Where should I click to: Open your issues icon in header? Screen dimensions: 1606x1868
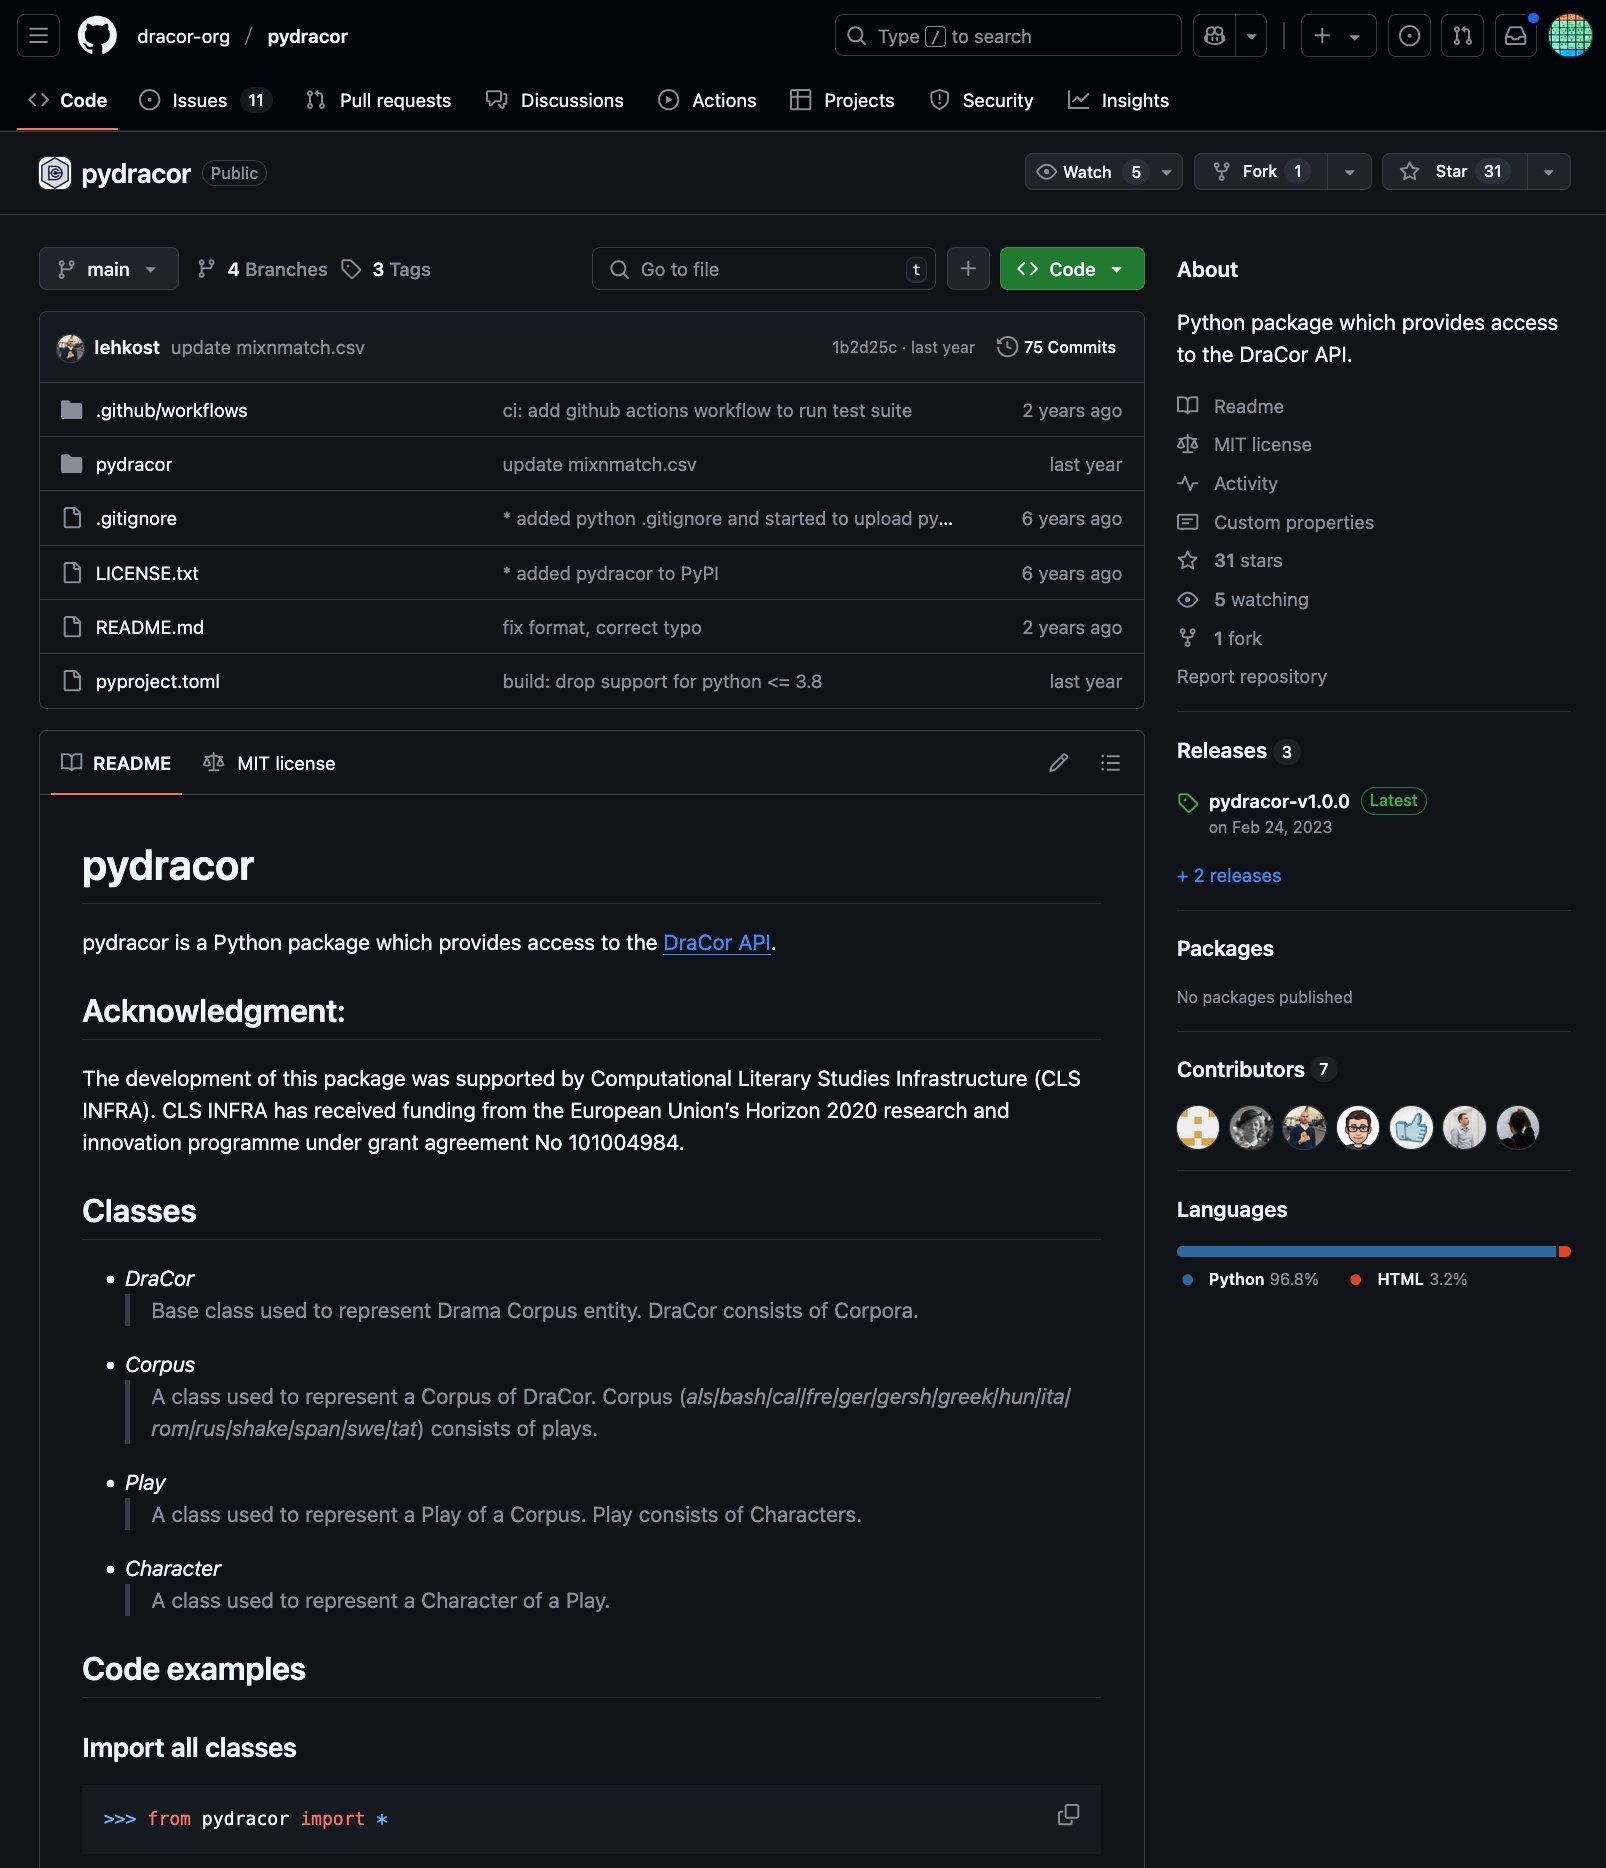[x=1409, y=36]
